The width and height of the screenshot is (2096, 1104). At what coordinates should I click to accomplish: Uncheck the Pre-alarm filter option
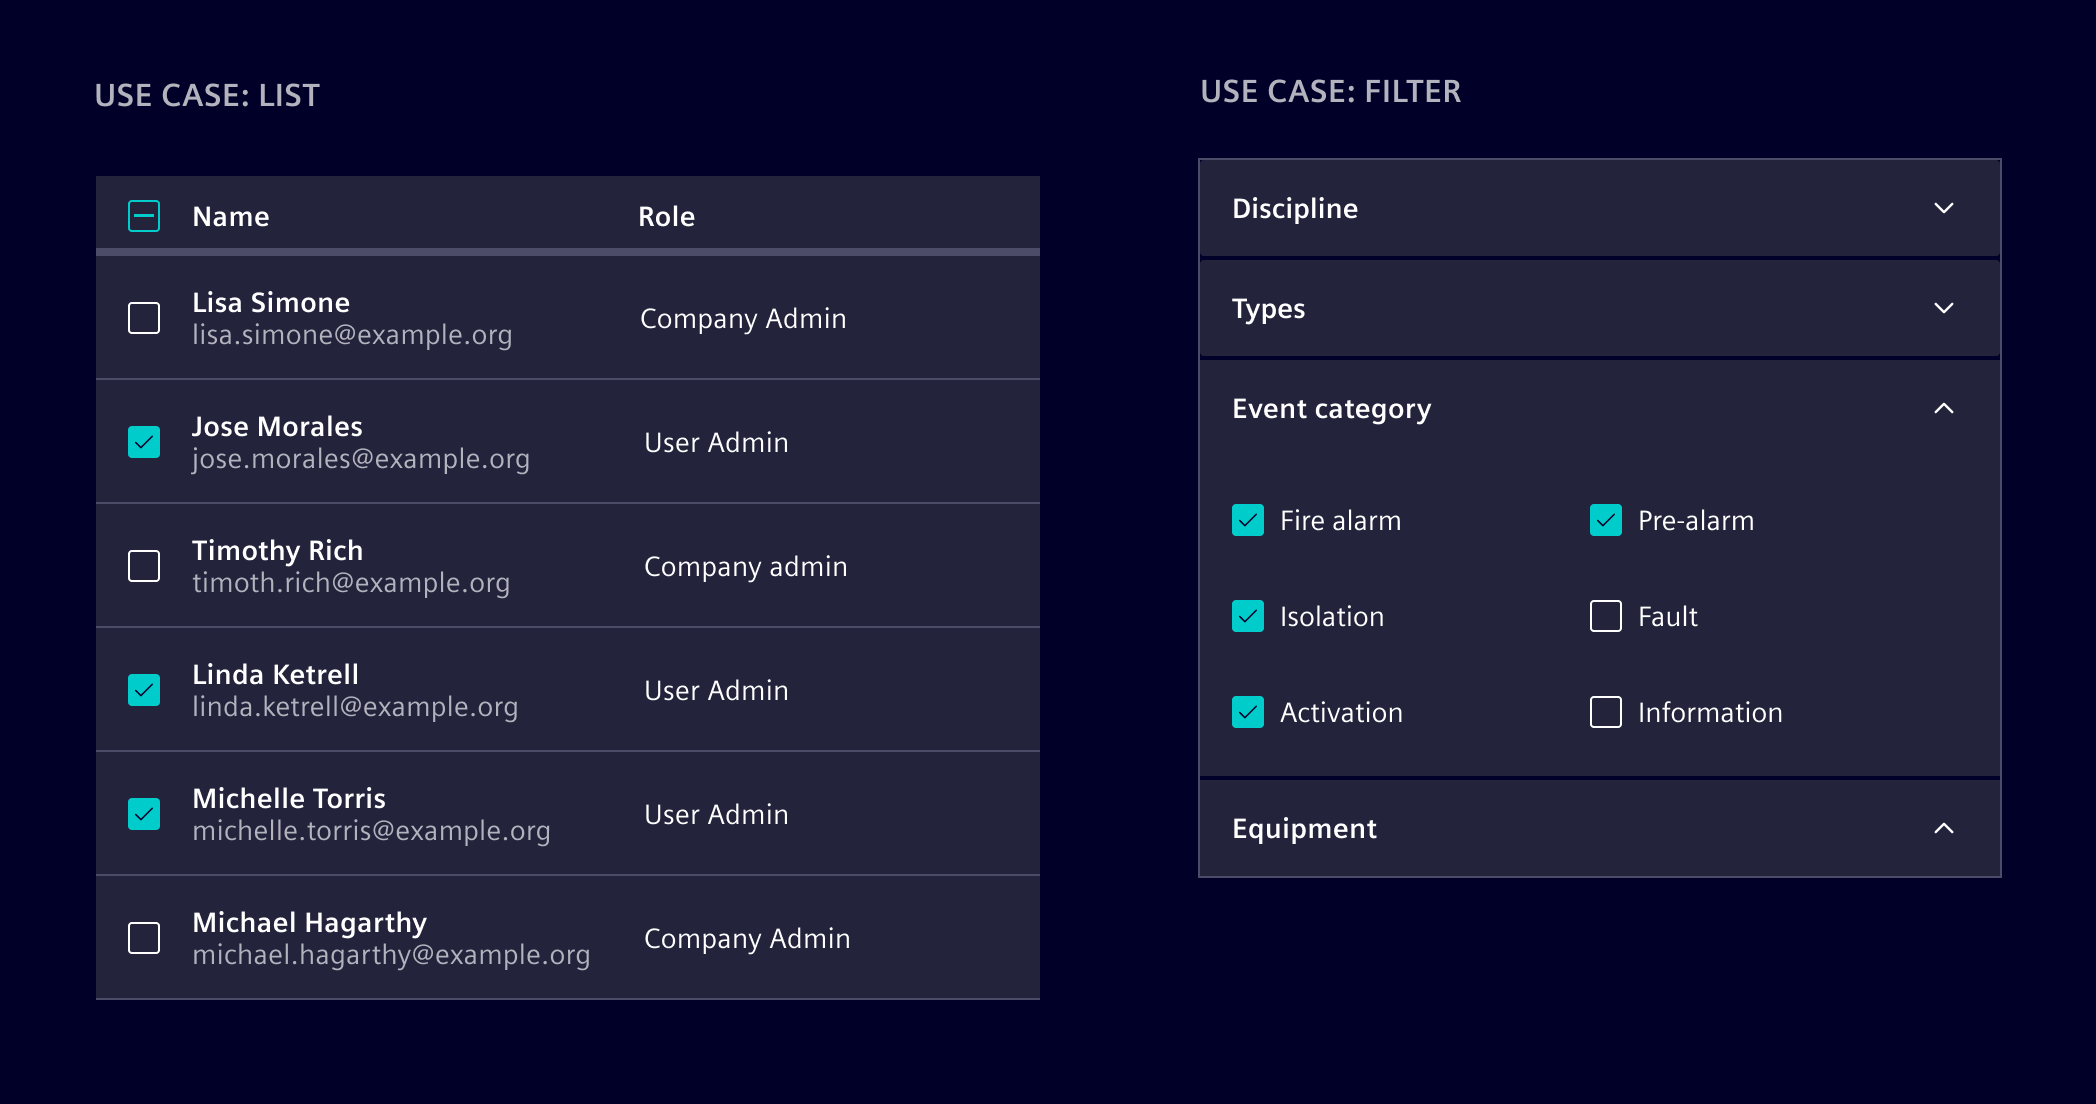point(1605,520)
